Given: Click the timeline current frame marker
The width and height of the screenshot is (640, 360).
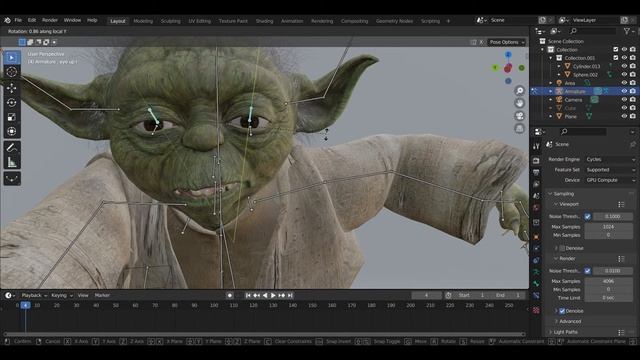Looking at the screenshot, I should click(x=25, y=305).
